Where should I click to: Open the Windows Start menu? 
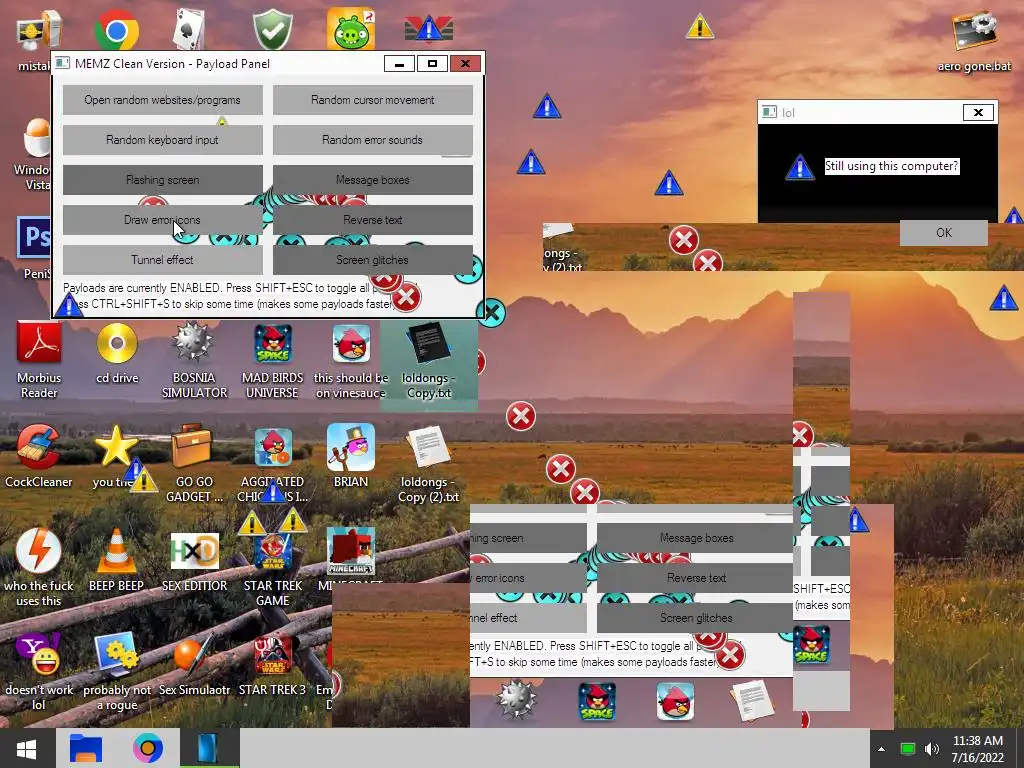(27, 748)
